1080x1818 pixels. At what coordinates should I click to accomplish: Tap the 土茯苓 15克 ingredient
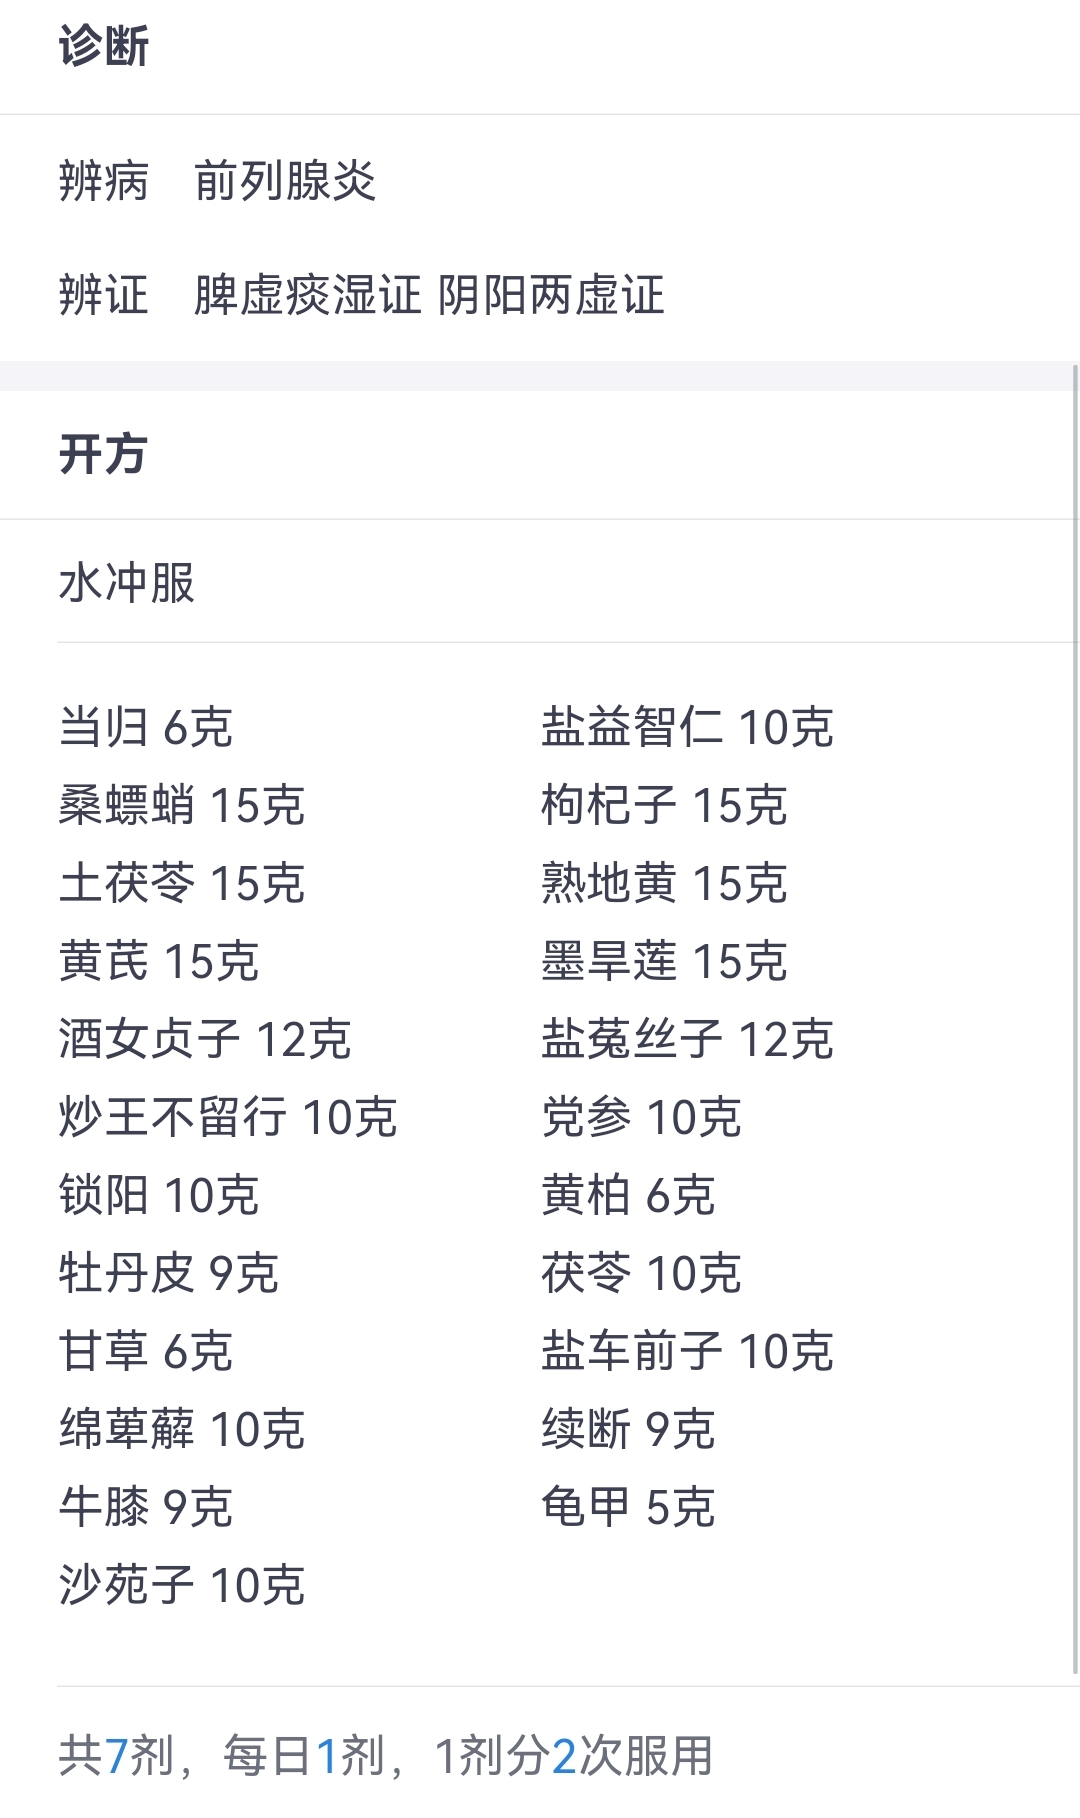(182, 883)
